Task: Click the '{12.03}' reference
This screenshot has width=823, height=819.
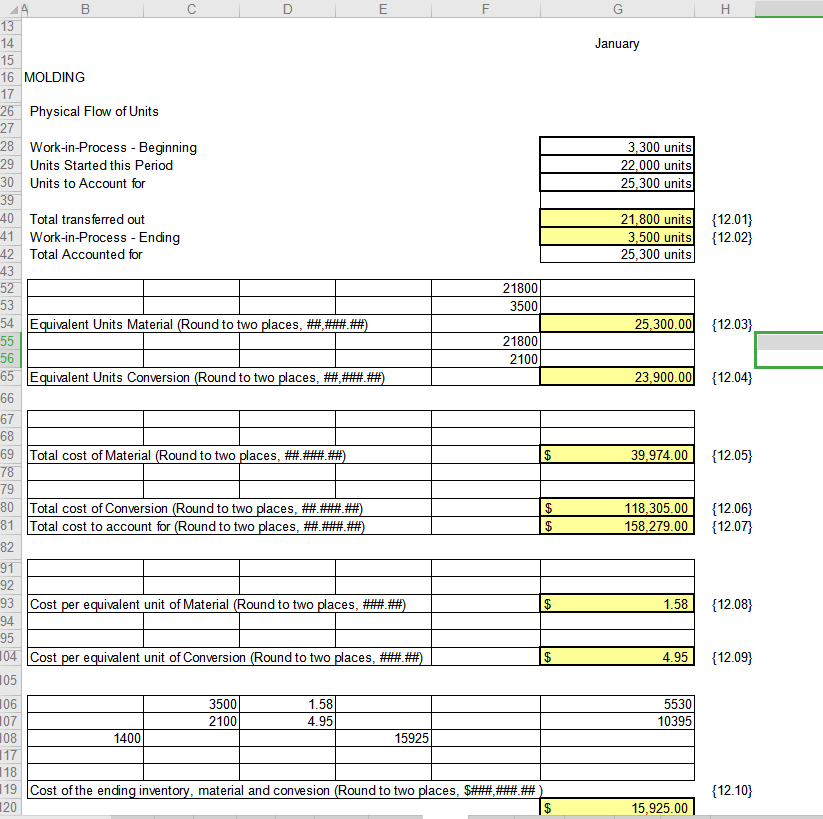Action: click(x=732, y=324)
